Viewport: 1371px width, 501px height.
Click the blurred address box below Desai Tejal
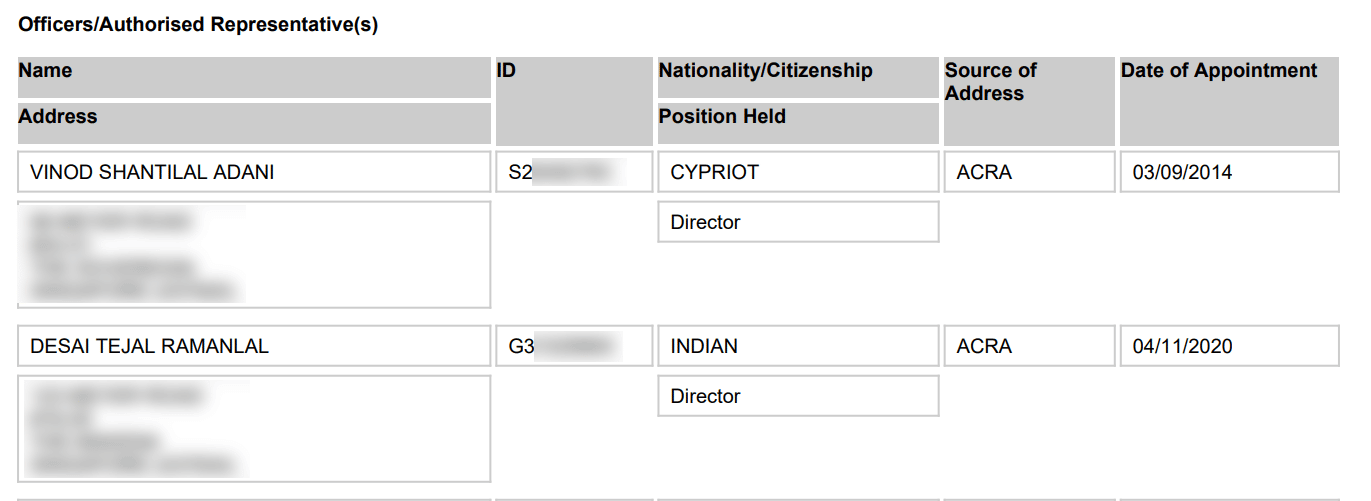[x=254, y=429]
